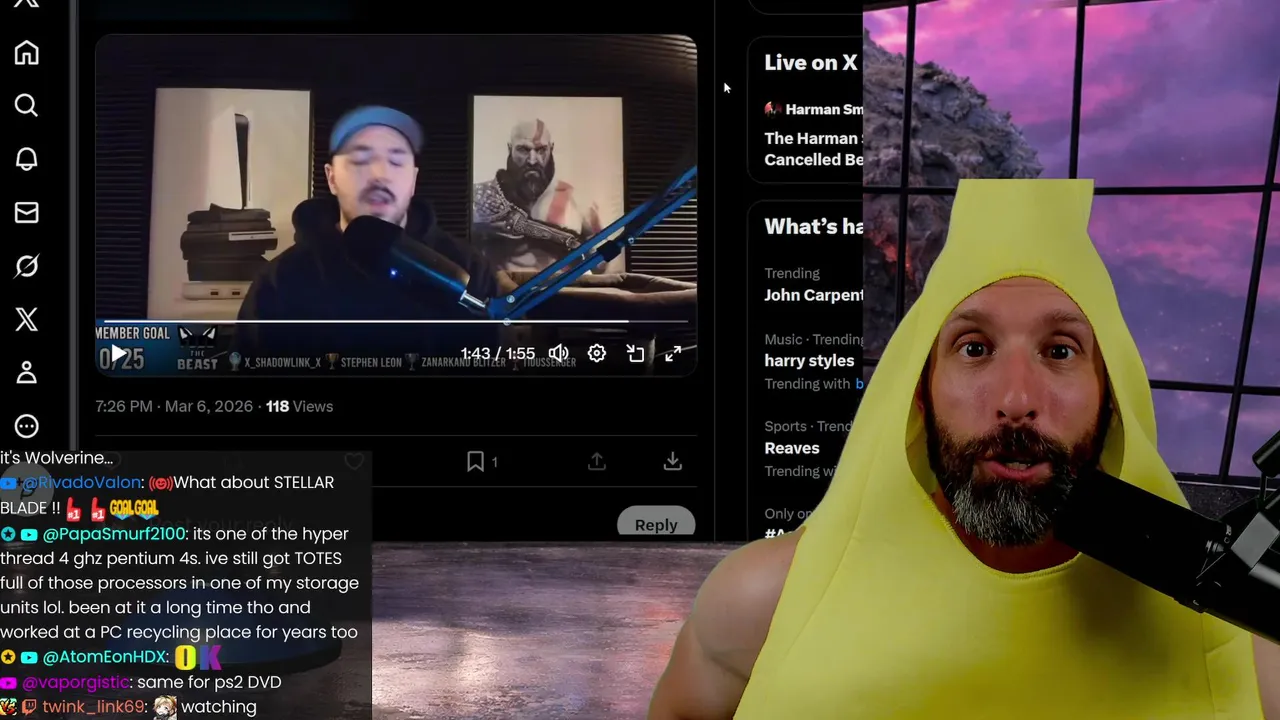Image resolution: width=1280 pixels, height=720 pixels.
Task: Click the Reply button
Action: click(656, 524)
